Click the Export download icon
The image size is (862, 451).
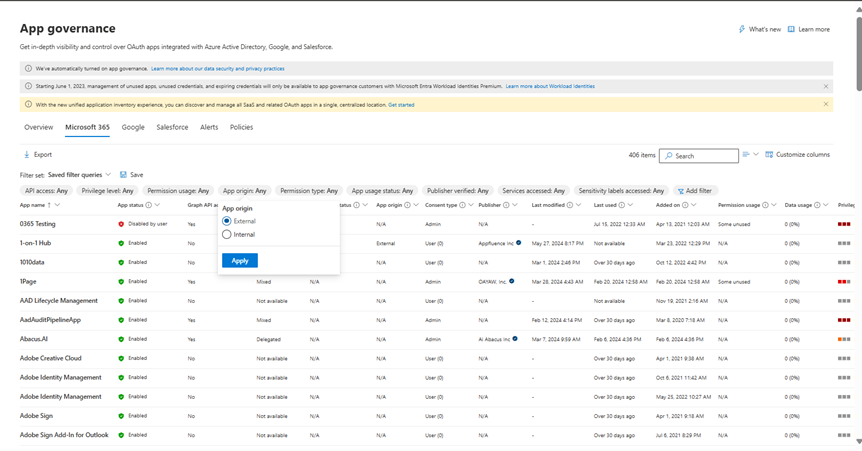26,155
